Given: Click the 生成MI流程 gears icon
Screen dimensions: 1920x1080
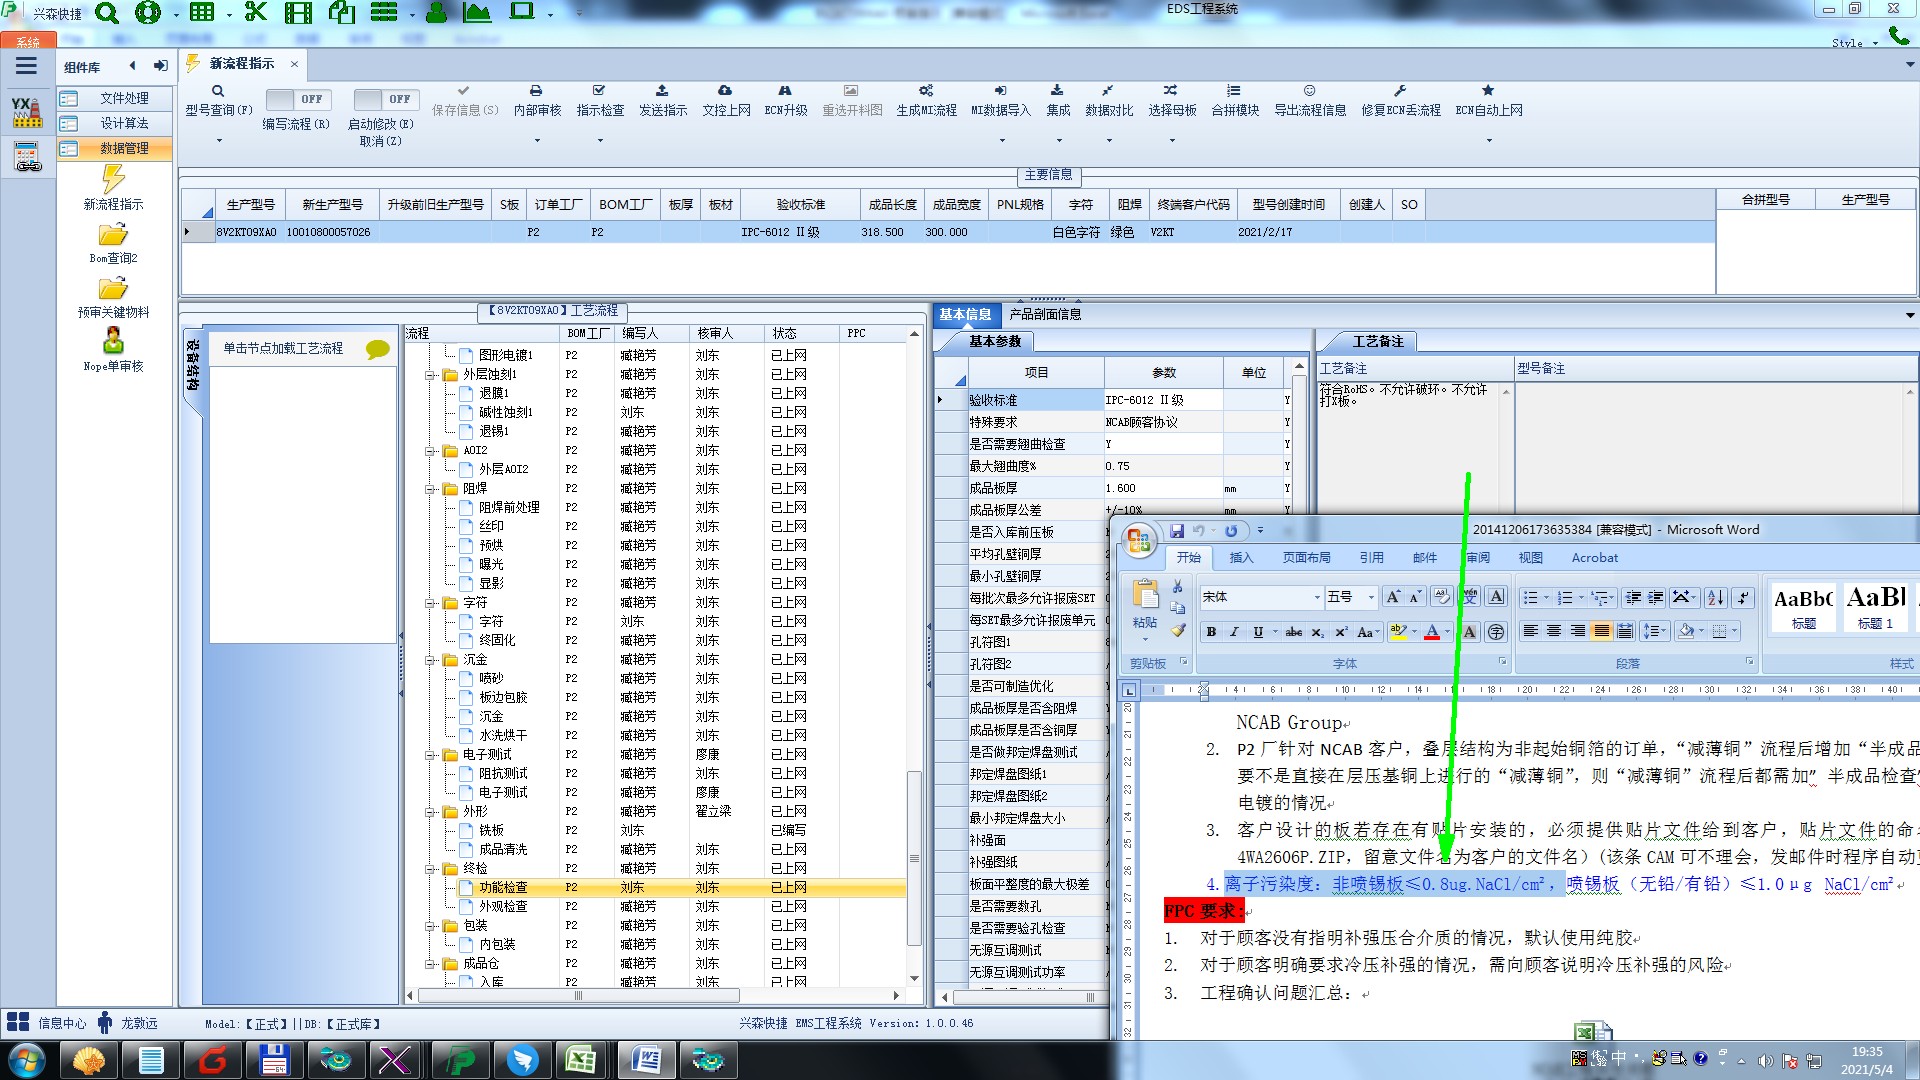Looking at the screenshot, I should pos(926,91).
